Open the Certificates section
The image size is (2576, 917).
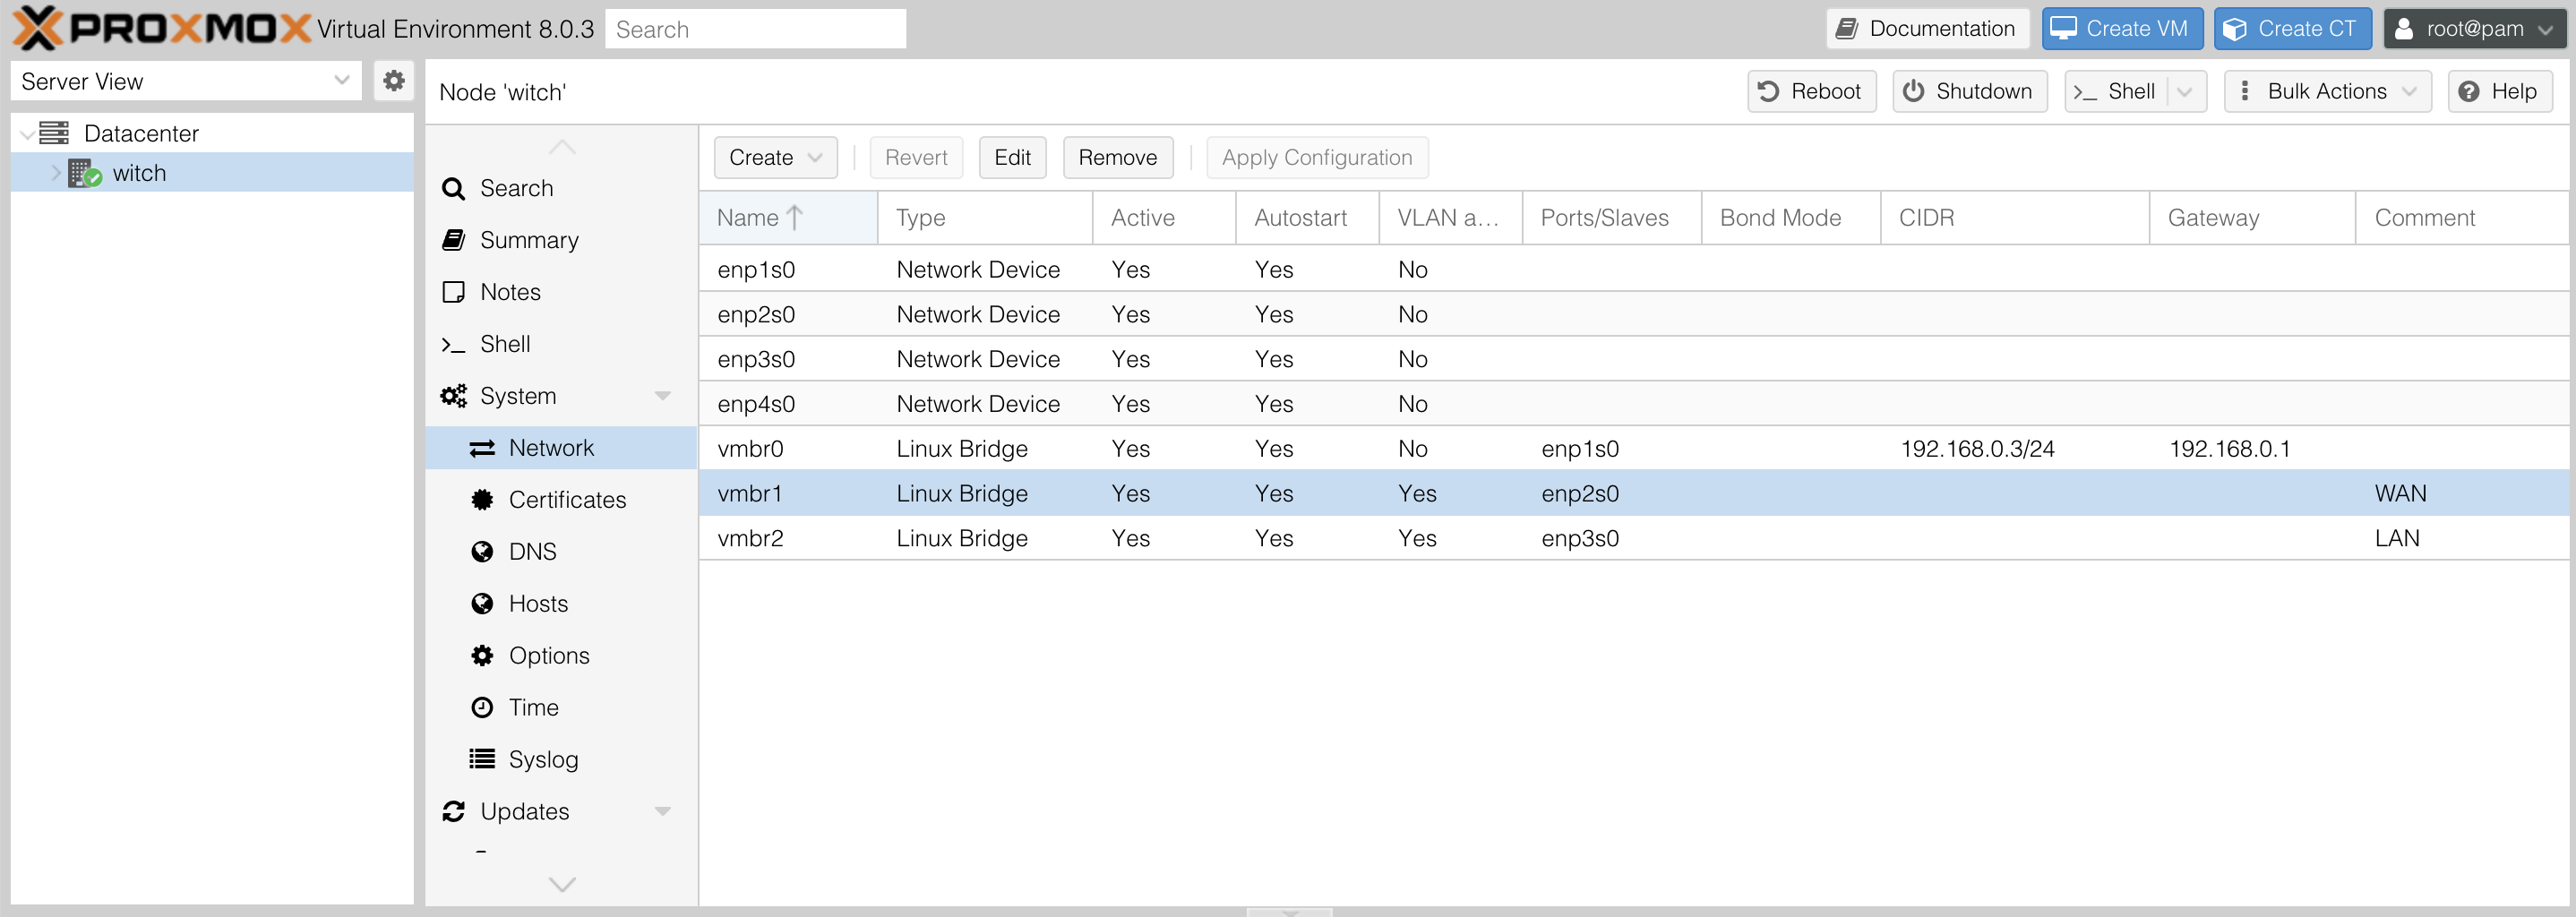tap(566, 500)
